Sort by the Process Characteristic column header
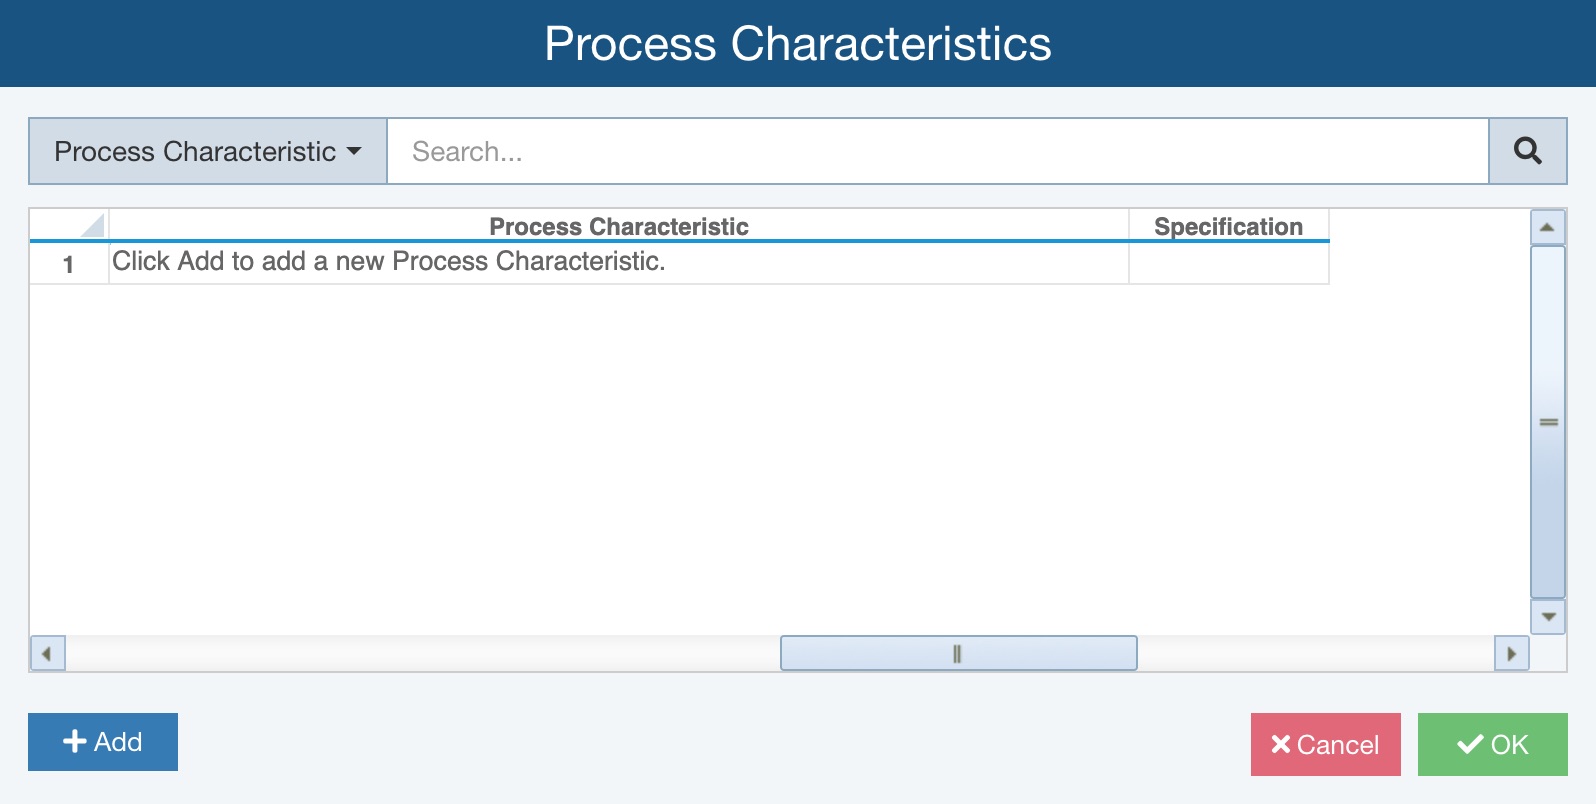Image resolution: width=1596 pixels, height=804 pixels. 618,226
